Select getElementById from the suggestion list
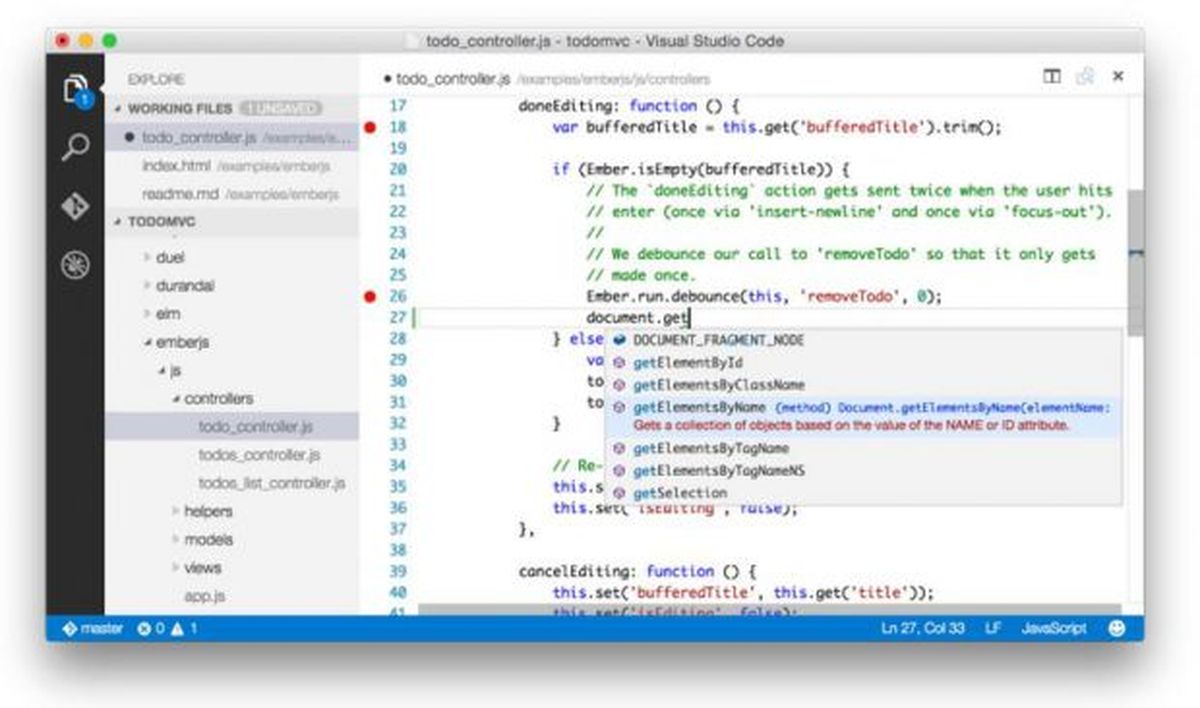The width and height of the screenshot is (1200, 708). coord(676,362)
